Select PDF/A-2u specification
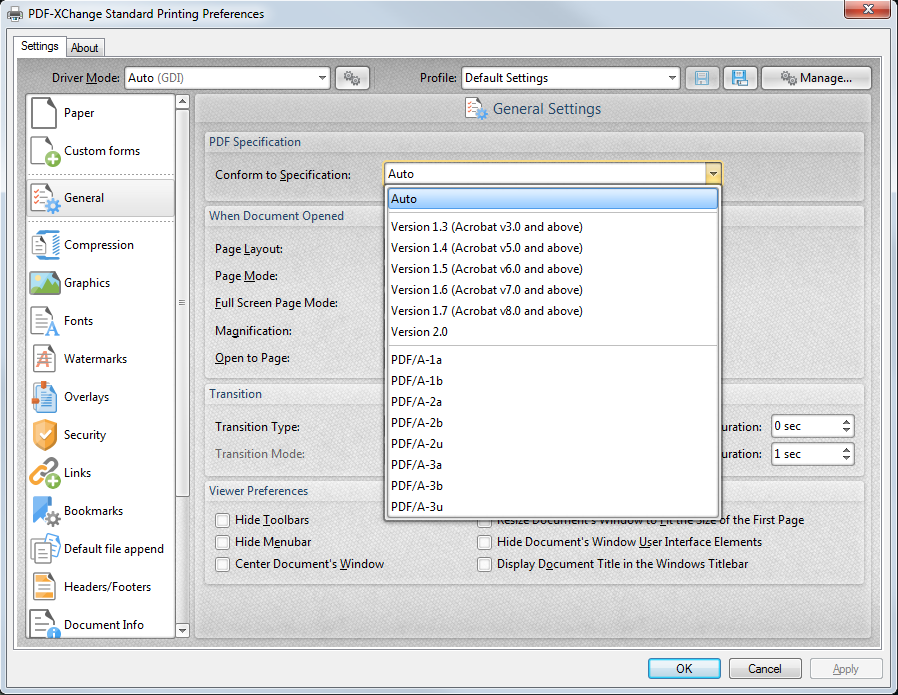Screen dimensions: 898x695 pos(553,444)
